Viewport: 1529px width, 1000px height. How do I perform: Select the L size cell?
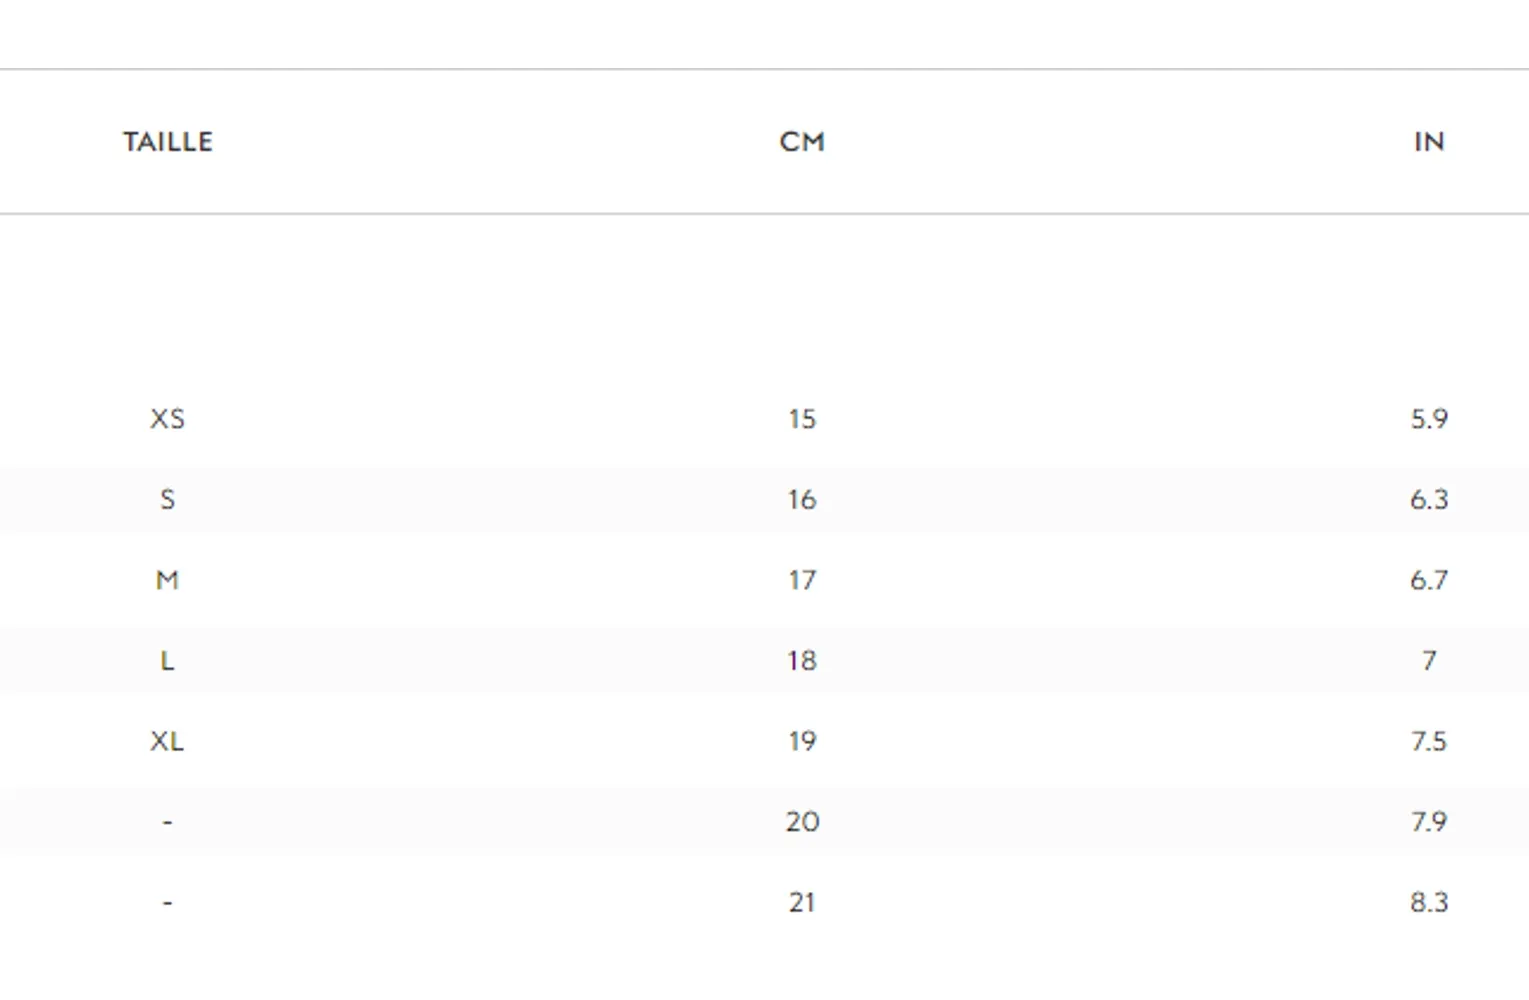(x=167, y=661)
